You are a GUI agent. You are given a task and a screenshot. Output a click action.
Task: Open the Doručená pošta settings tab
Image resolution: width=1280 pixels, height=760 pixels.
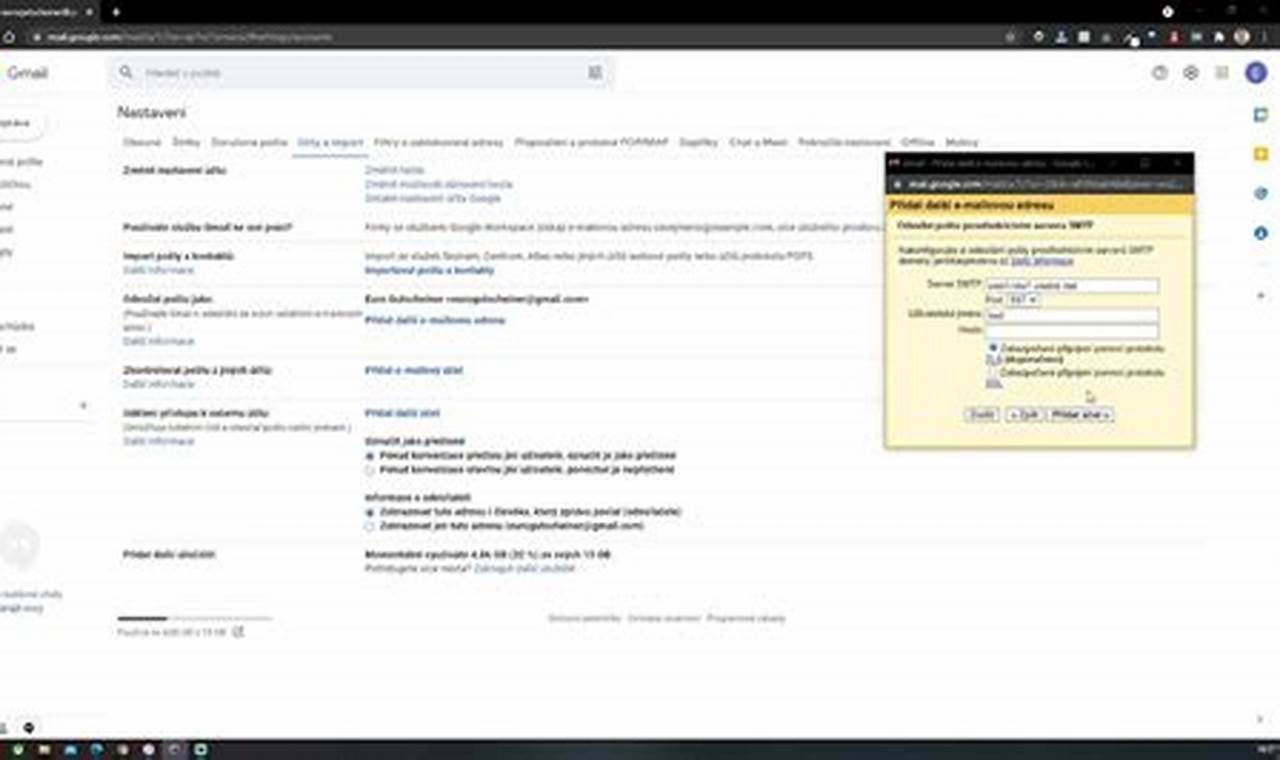(249, 143)
